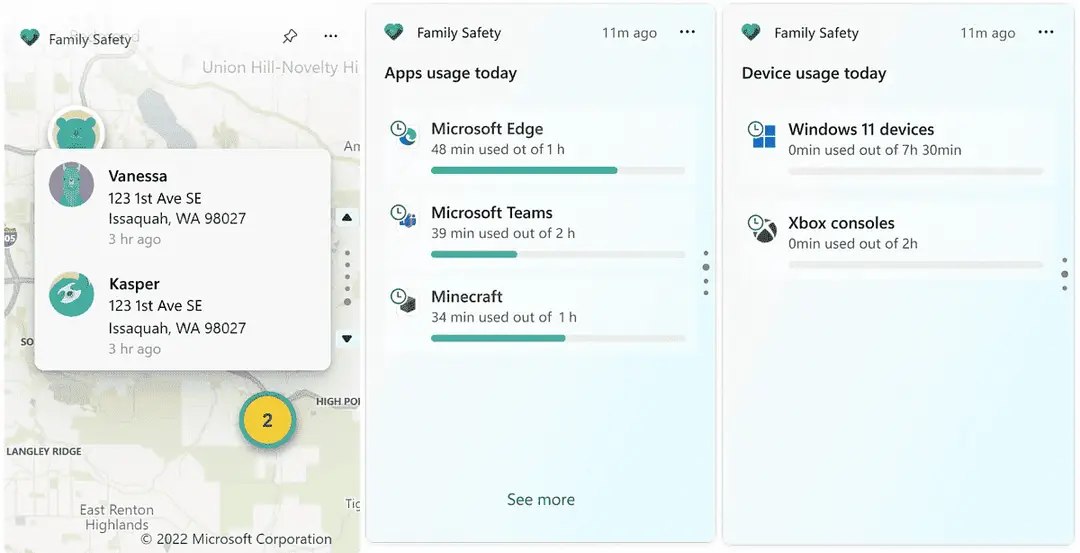Click the Windows 11 devices icon

click(x=762, y=134)
